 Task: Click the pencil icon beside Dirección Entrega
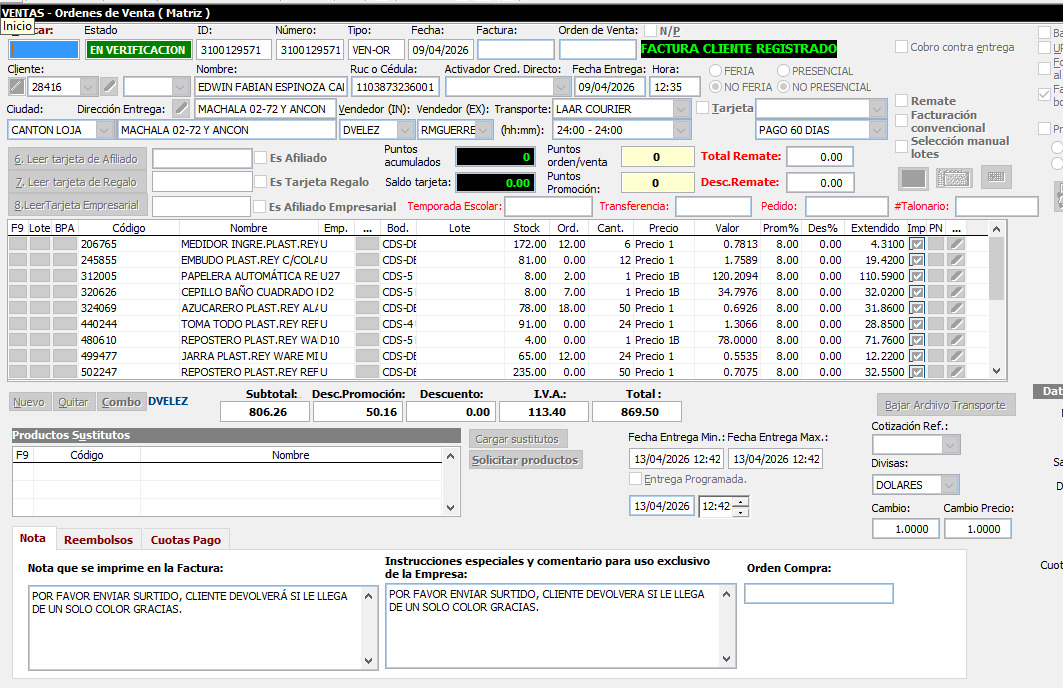(x=181, y=108)
